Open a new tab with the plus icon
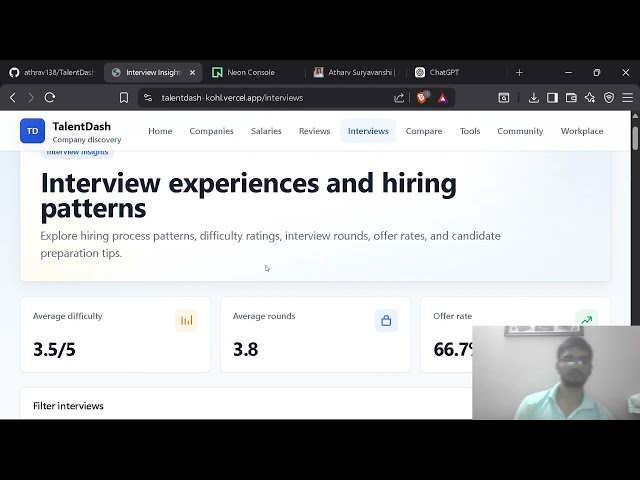 pos(519,73)
